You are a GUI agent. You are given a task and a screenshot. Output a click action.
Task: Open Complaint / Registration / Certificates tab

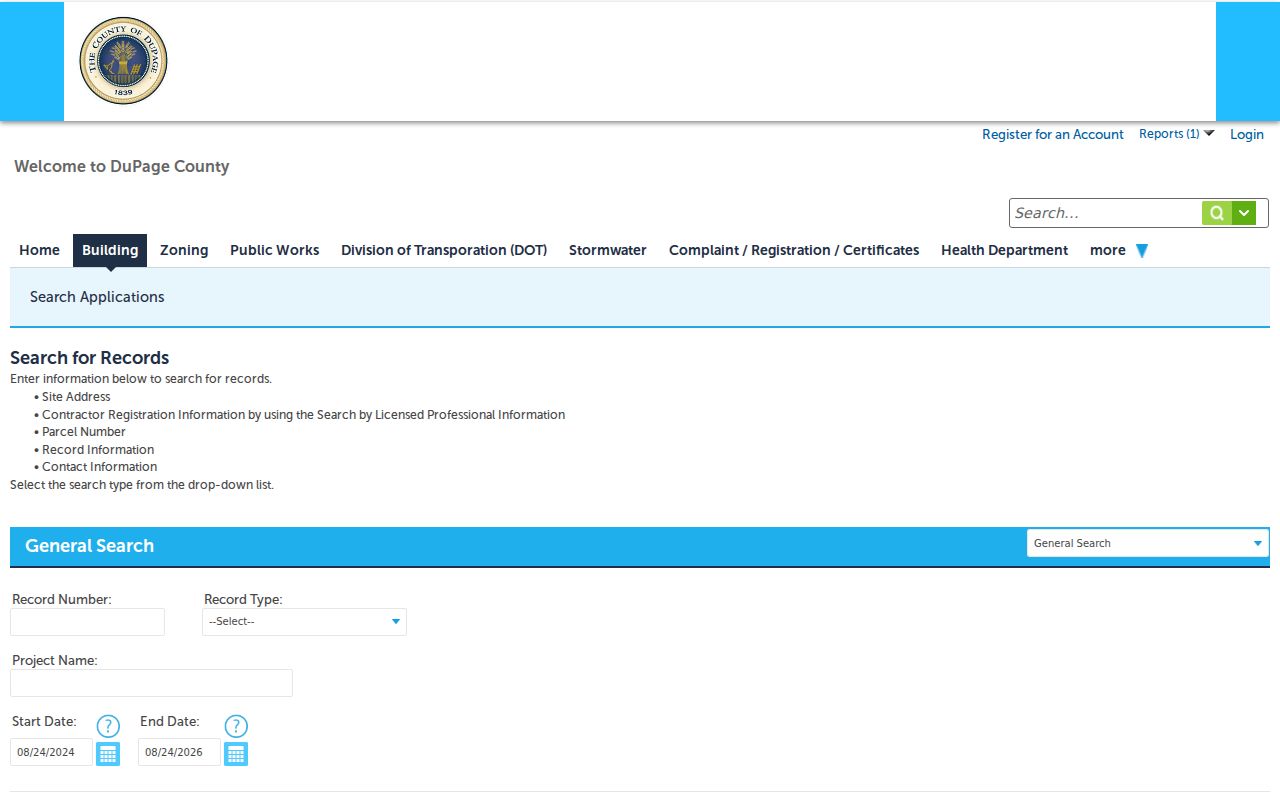[x=794, y=250]
